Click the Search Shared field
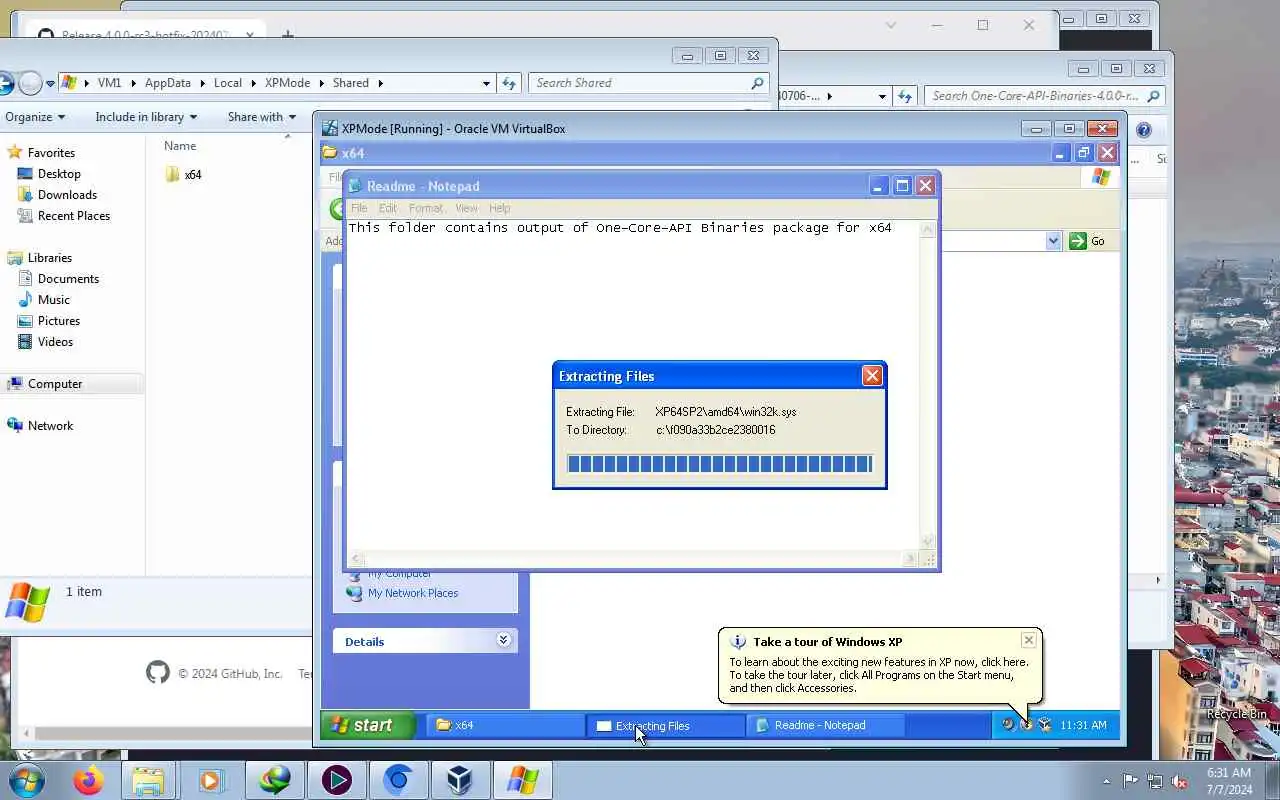The width and height of the screenshot is (1280, 800). [649, 83]
